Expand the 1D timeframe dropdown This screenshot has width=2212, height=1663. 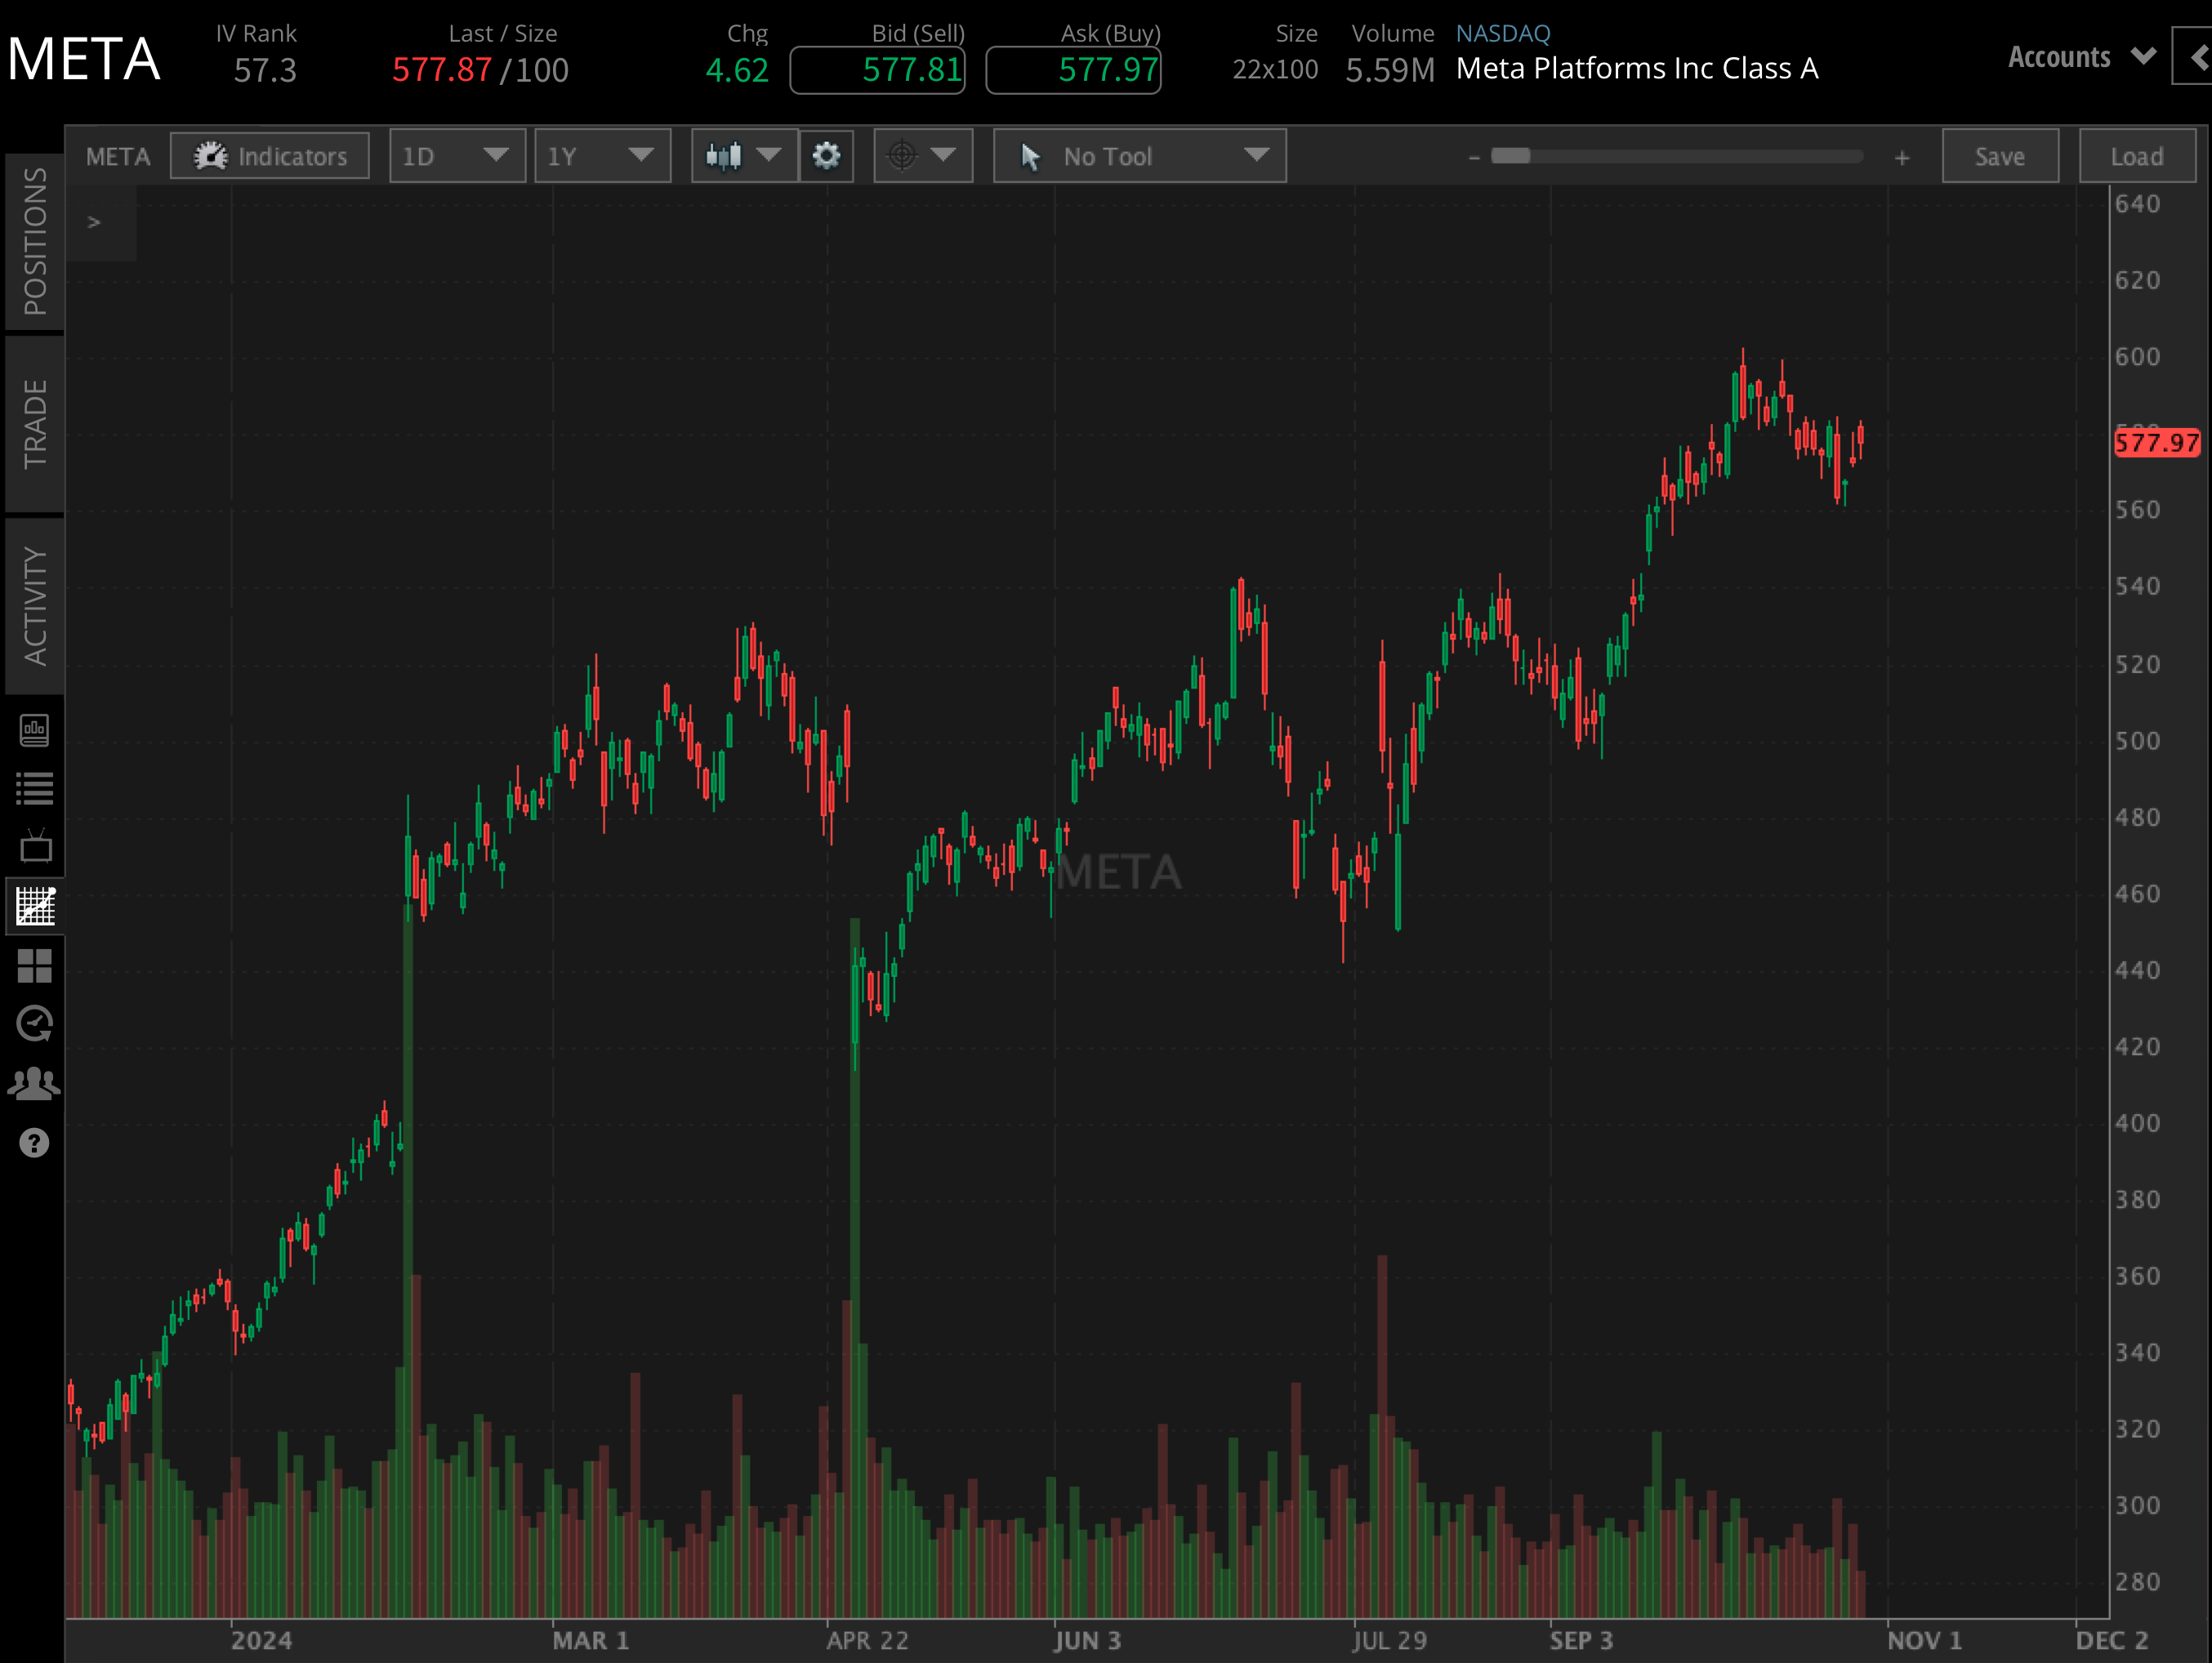coord(457,156)
